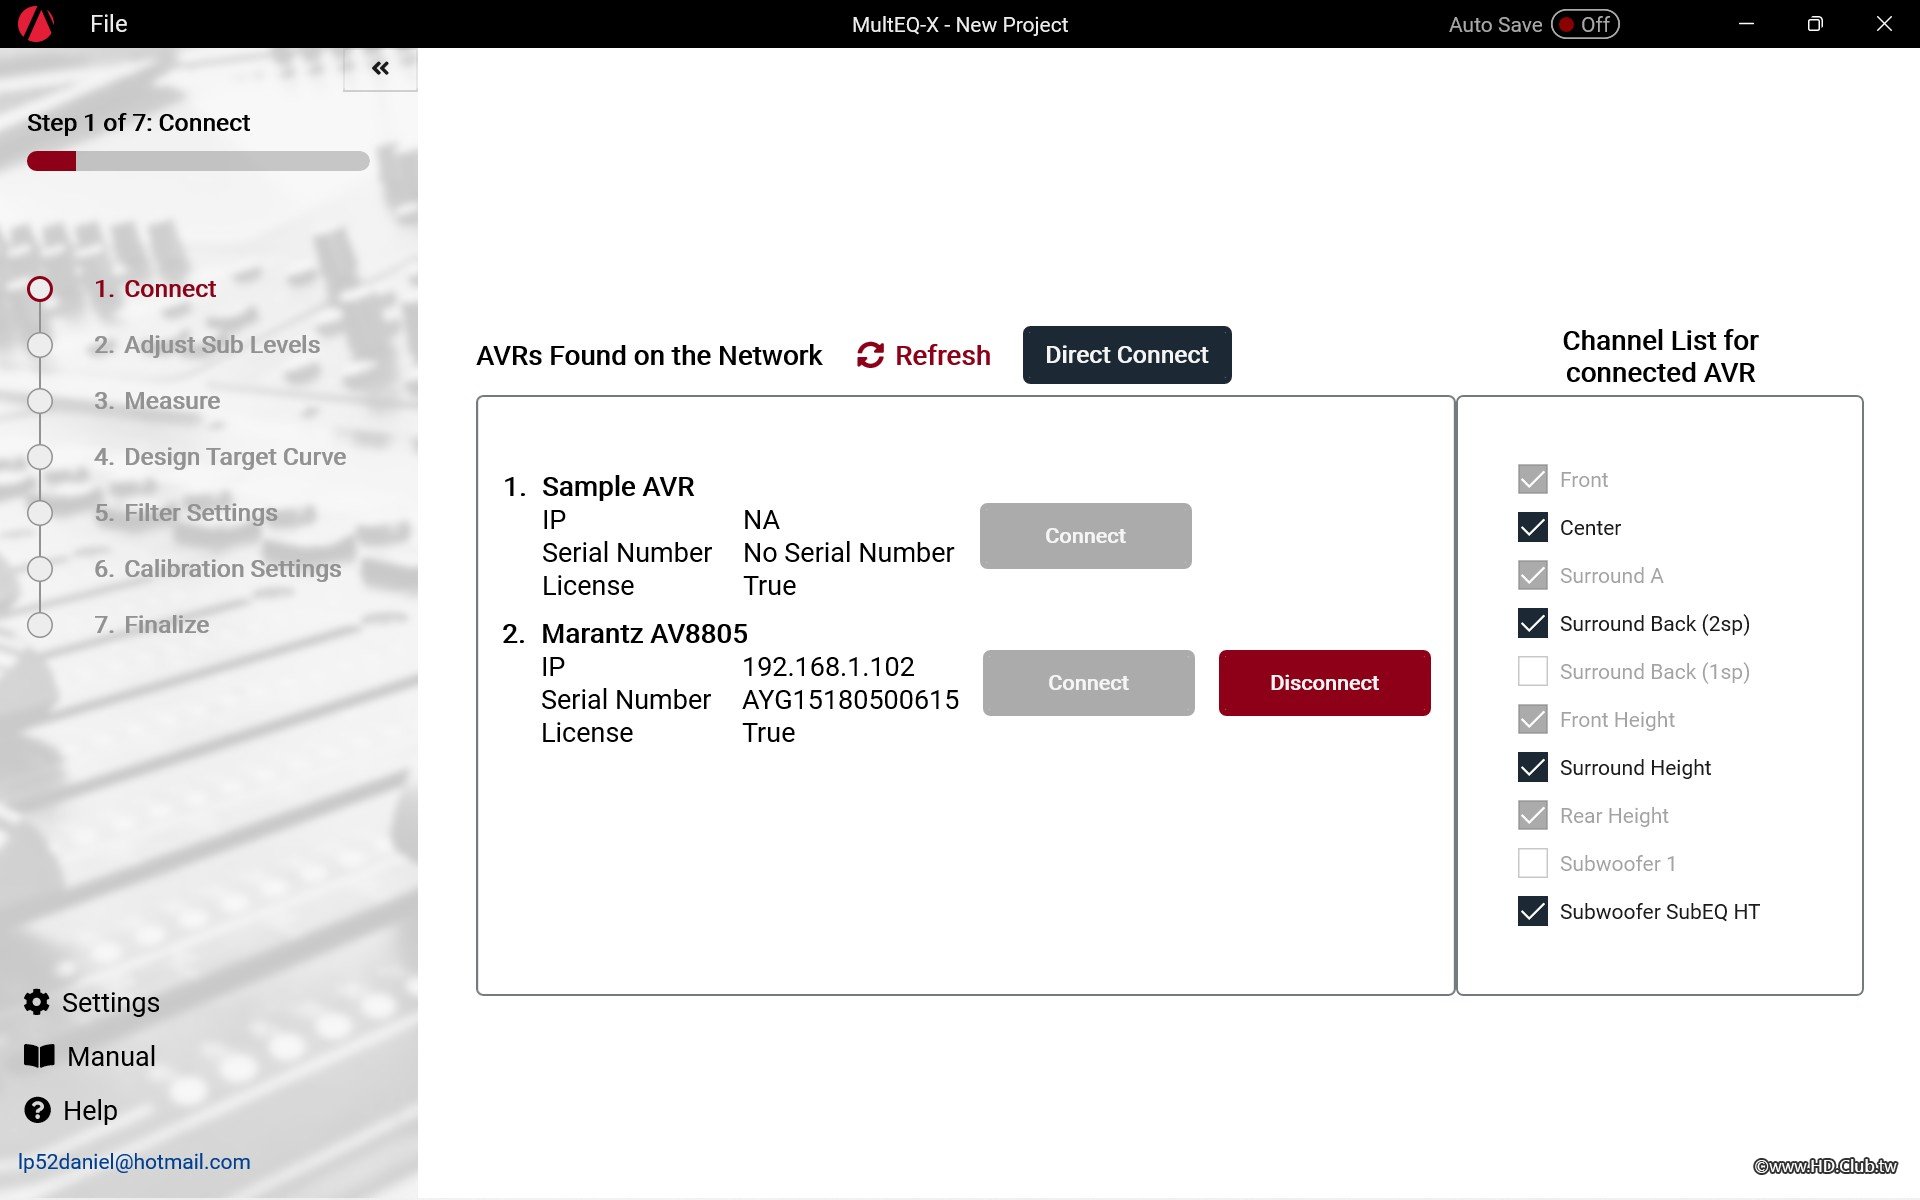
Task: Uncheck the Center channel checkbox
Action: tap(1532, 527)
